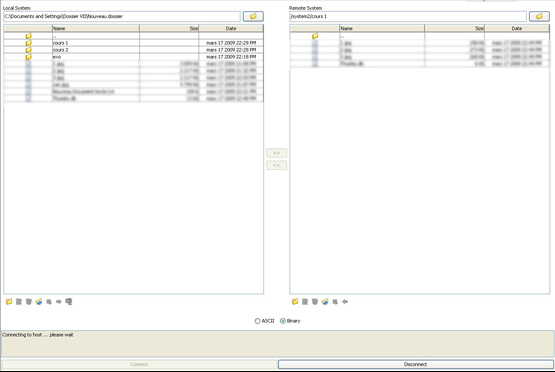Open local folder browse button beside path

tap(253, 16)
